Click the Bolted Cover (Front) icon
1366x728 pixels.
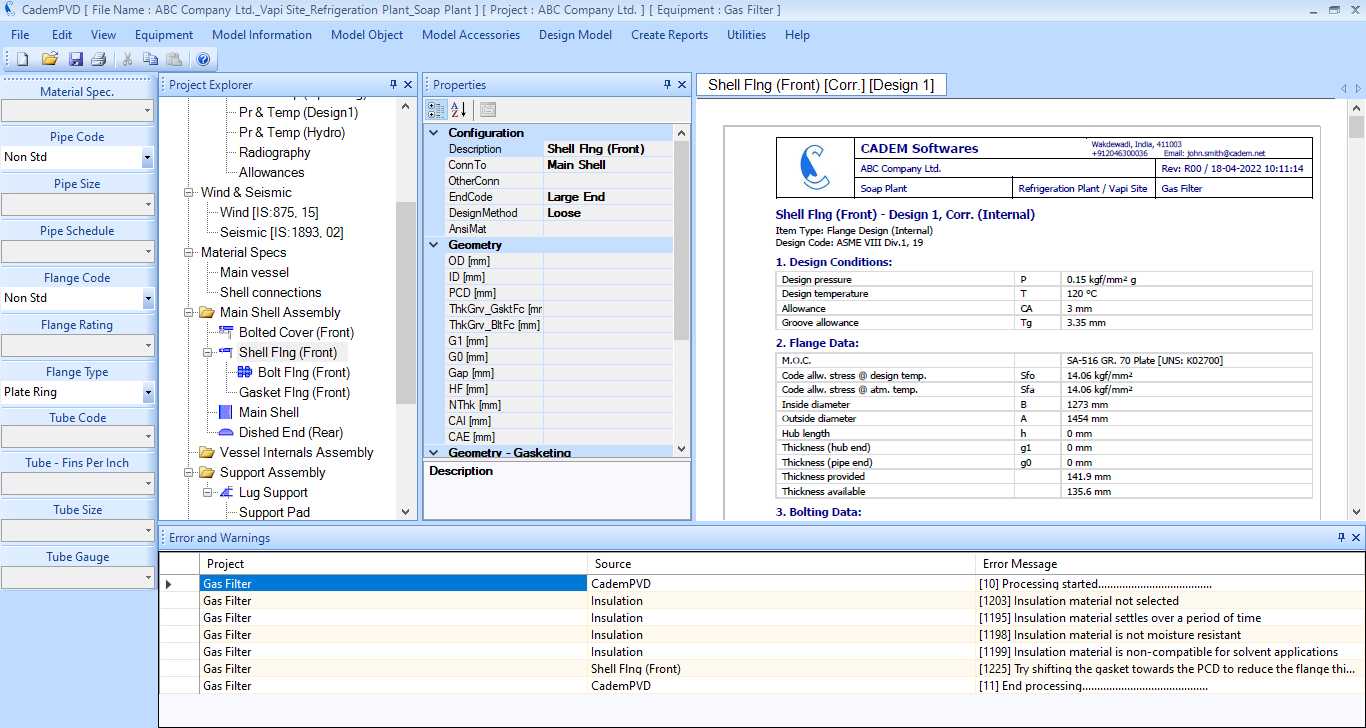click(x=226, y=332)
